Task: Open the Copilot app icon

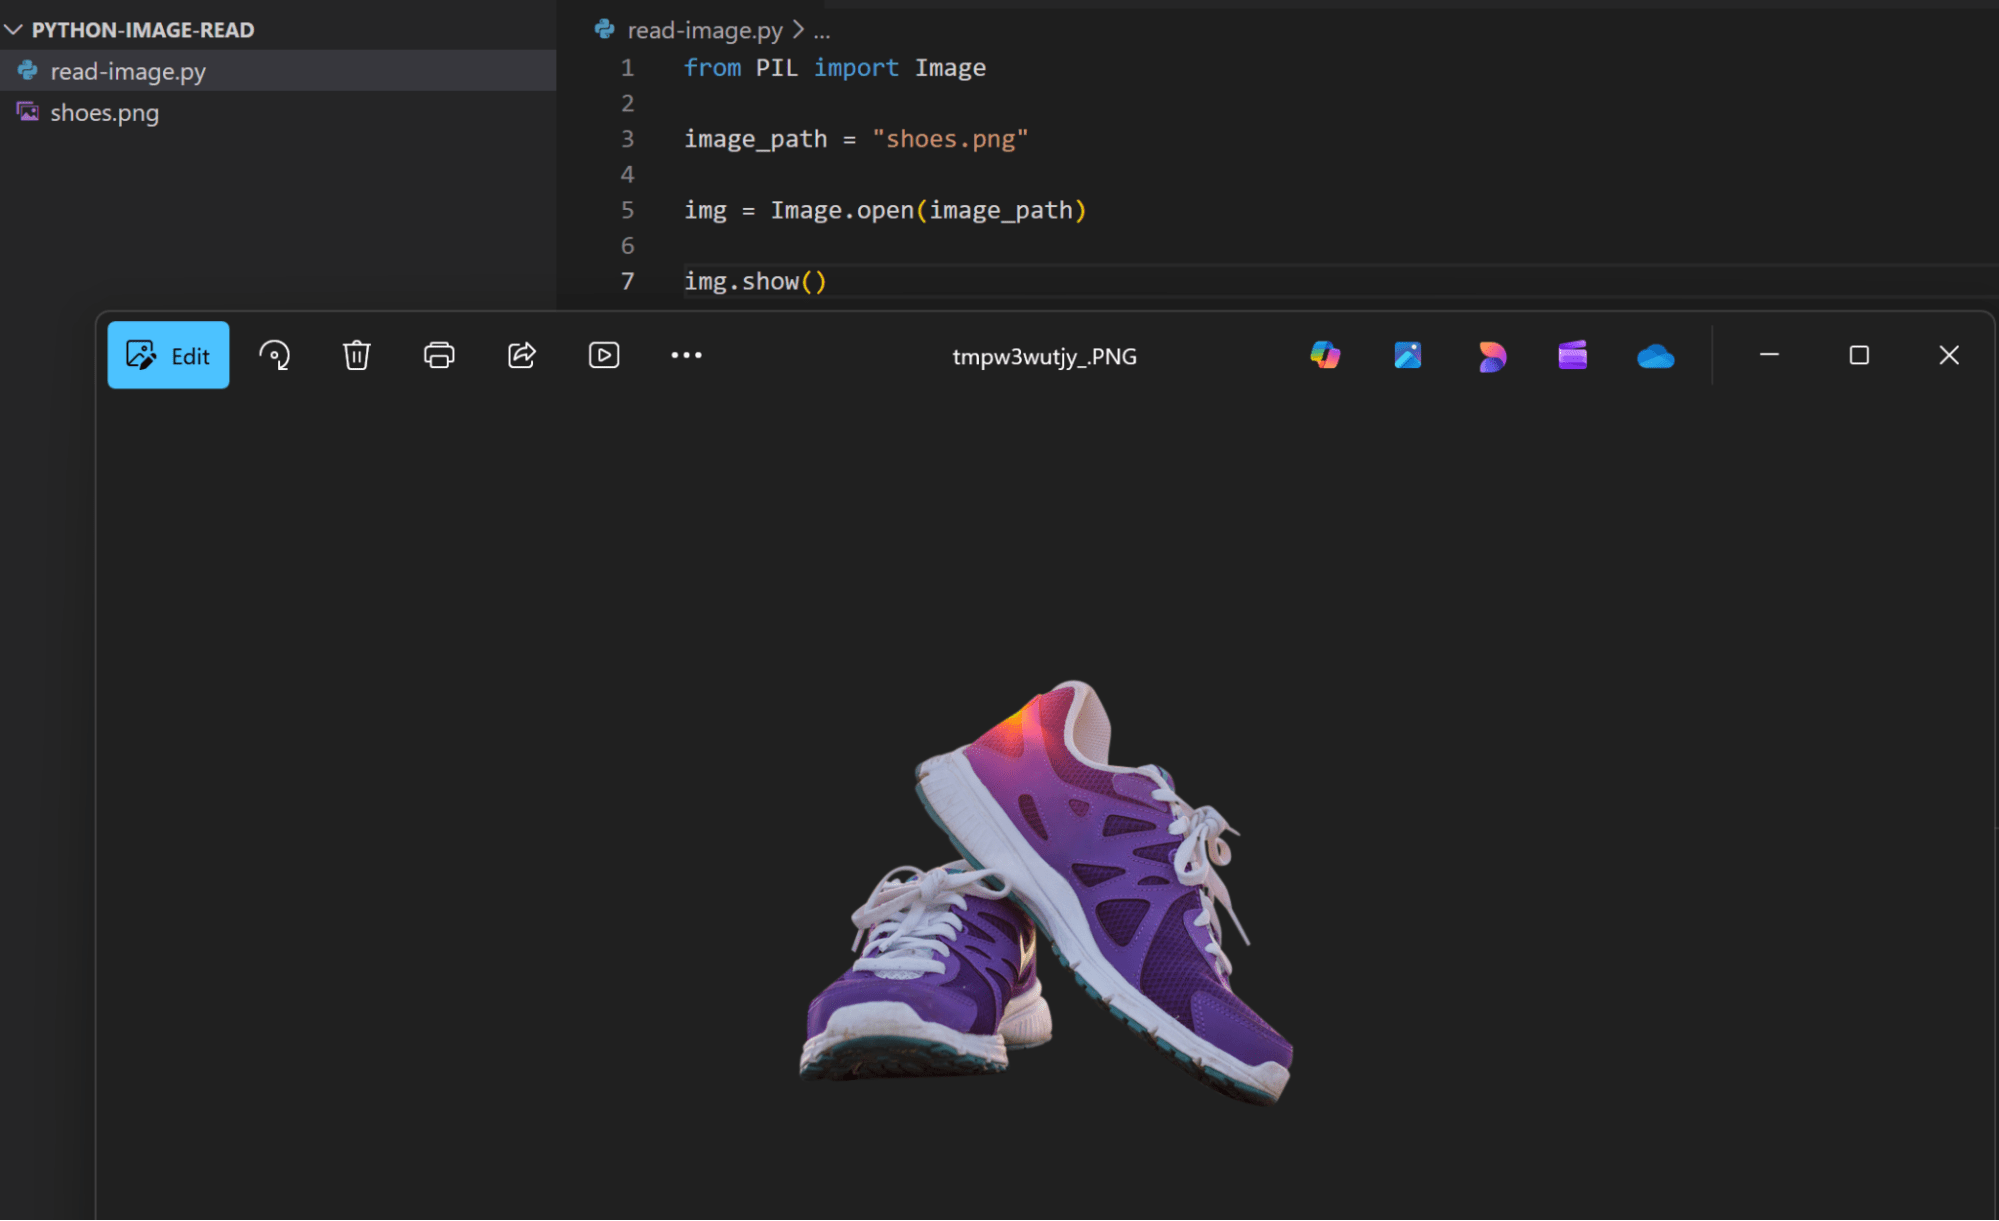Action: (1325, 355)
